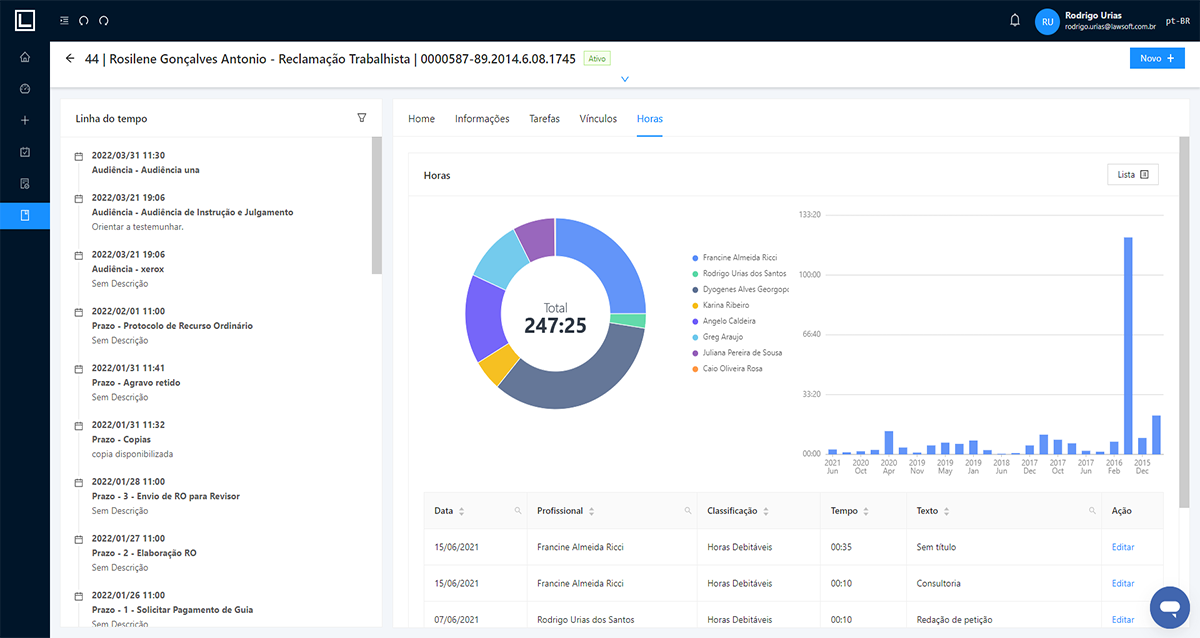The image size is (1200, 638).
Task: Toggle Dyogenes Alves legend entry
Action: pos(740,289)
